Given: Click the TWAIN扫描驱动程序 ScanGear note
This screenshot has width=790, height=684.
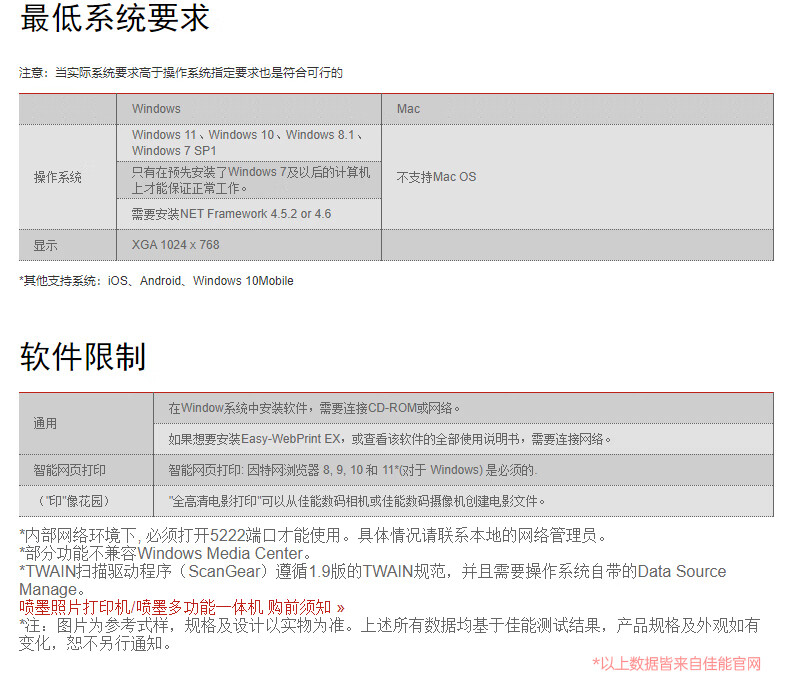Looking at the screenshot, I should pyautogui.click(x=373, y=580).
